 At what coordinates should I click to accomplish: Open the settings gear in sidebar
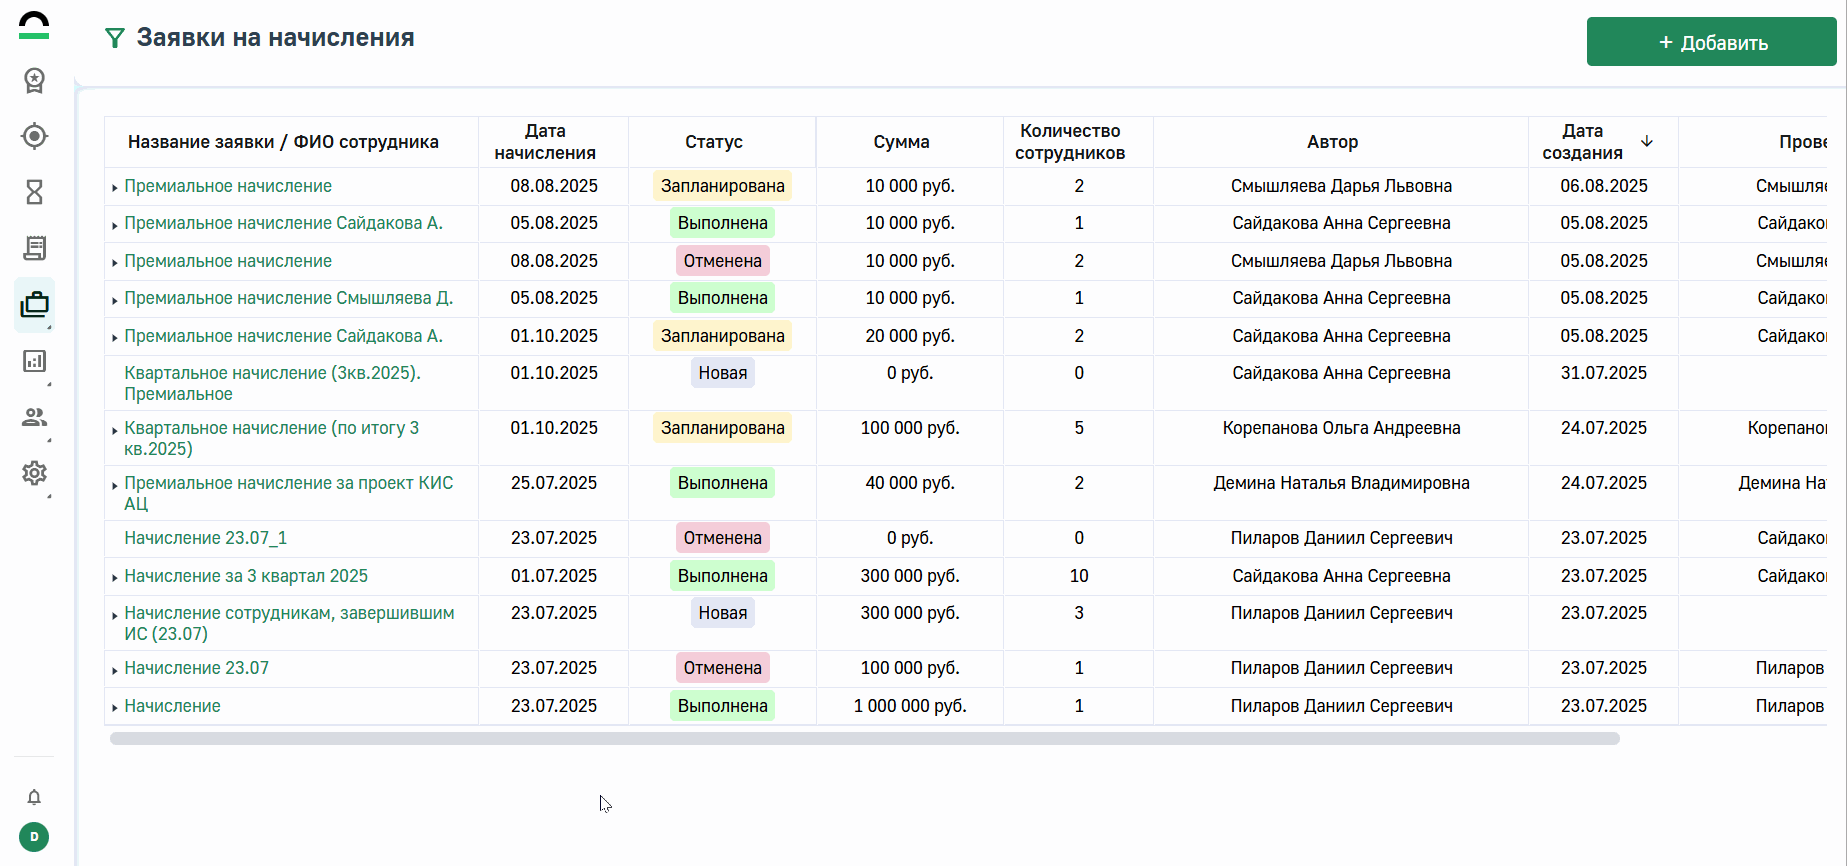point(34,473)
